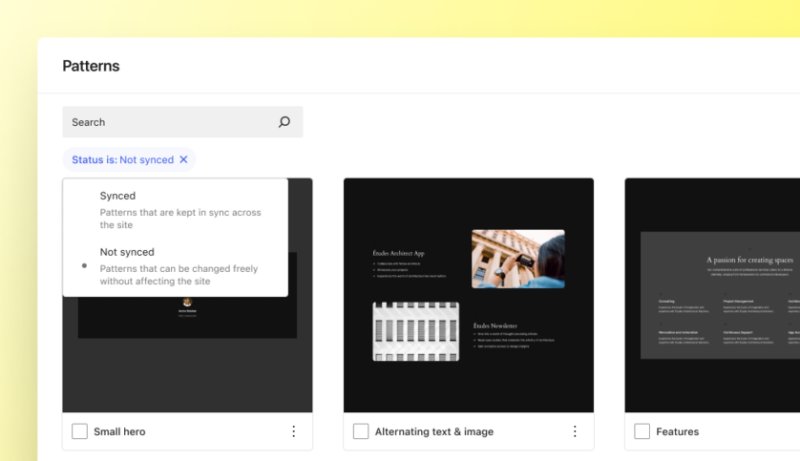This screenshot has width=800, height=461.
Task: Click the search magnifier icon
Action: [284, 122]
